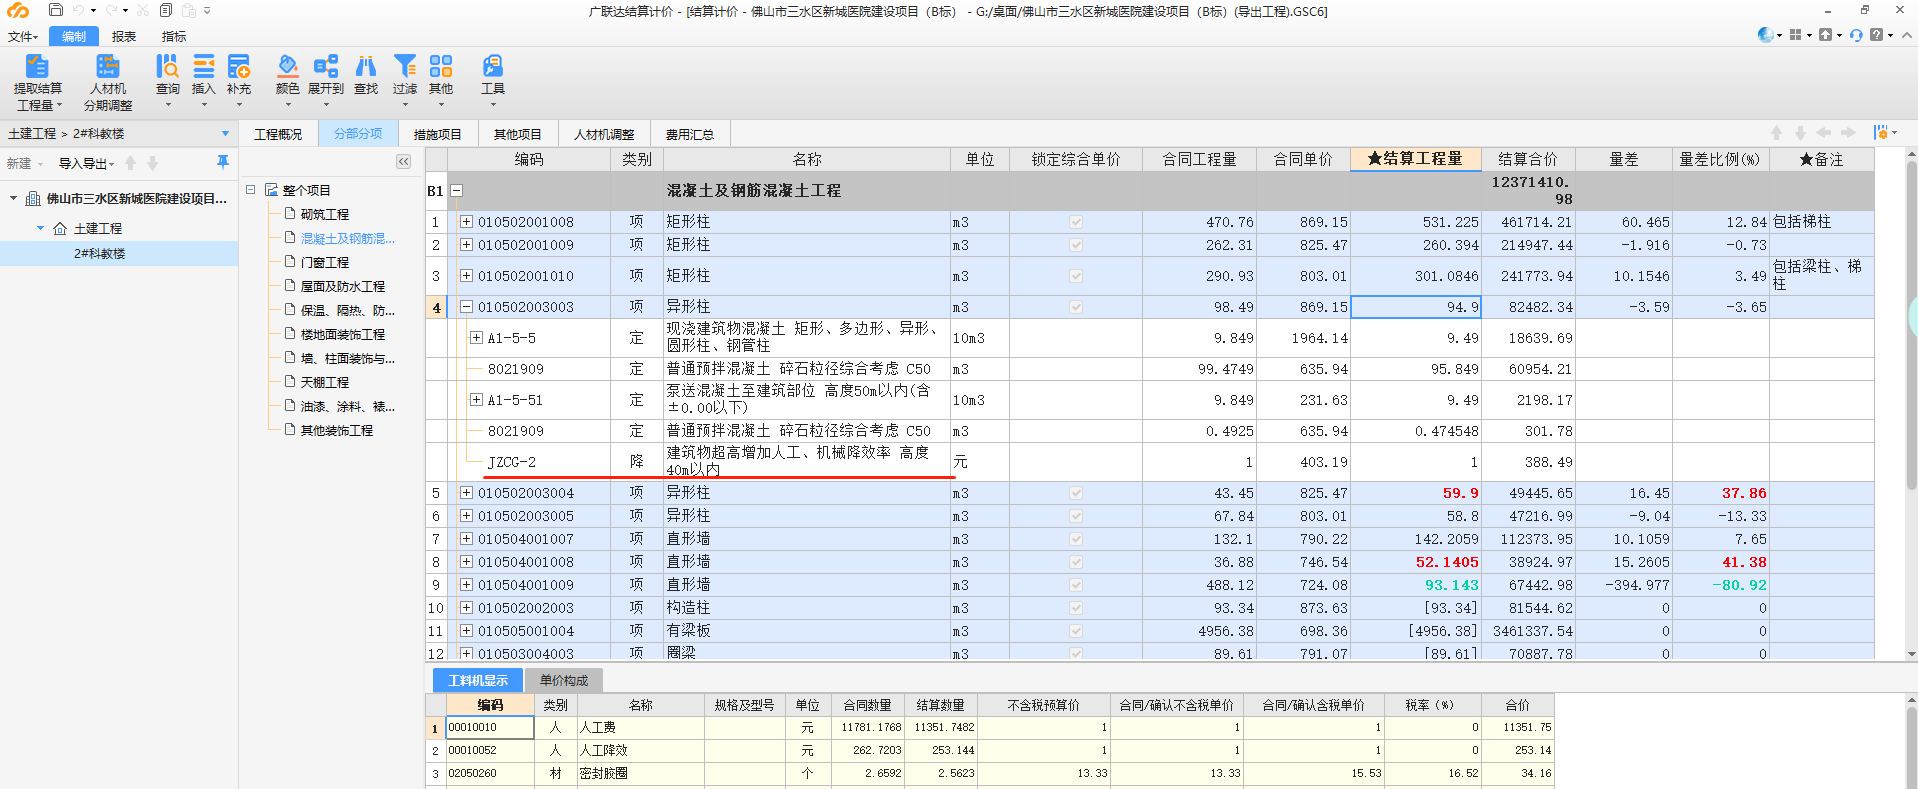The height and width of the screenshot is (789, 1918).
Task: Collapse the B1 混凝土 section
Action: tap(456, 190)
